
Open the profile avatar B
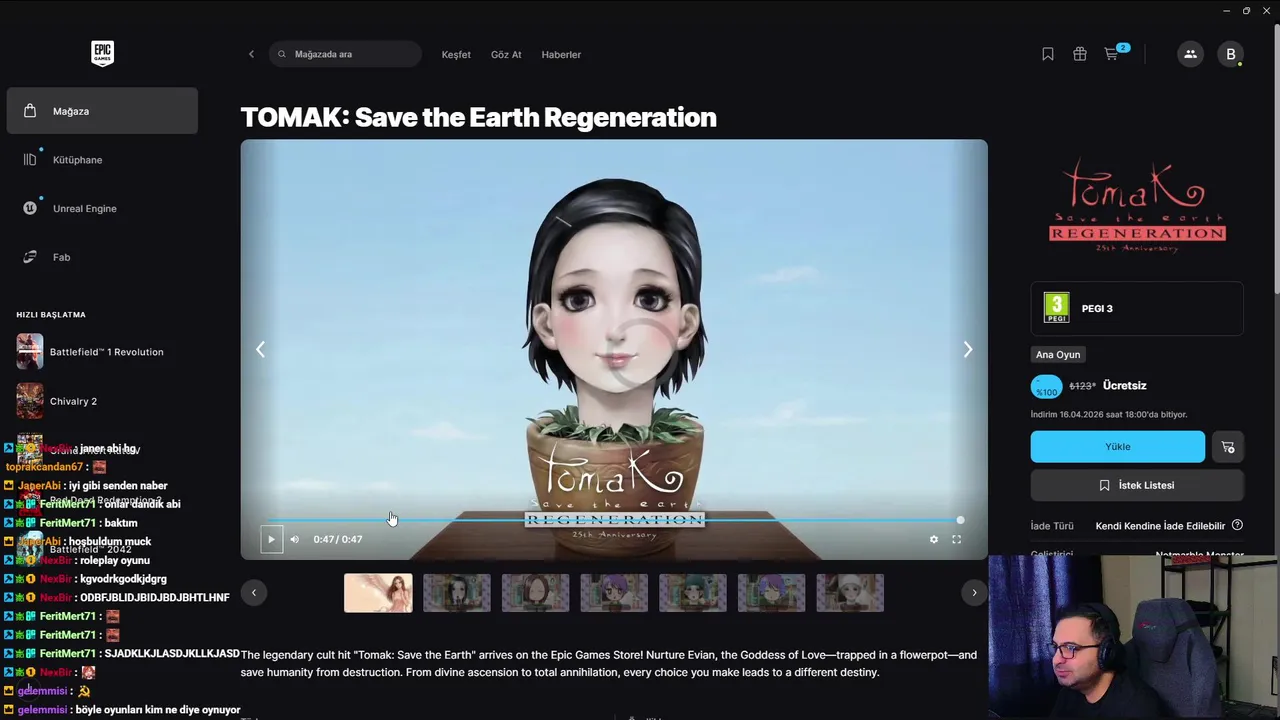tap(1231, 54)
